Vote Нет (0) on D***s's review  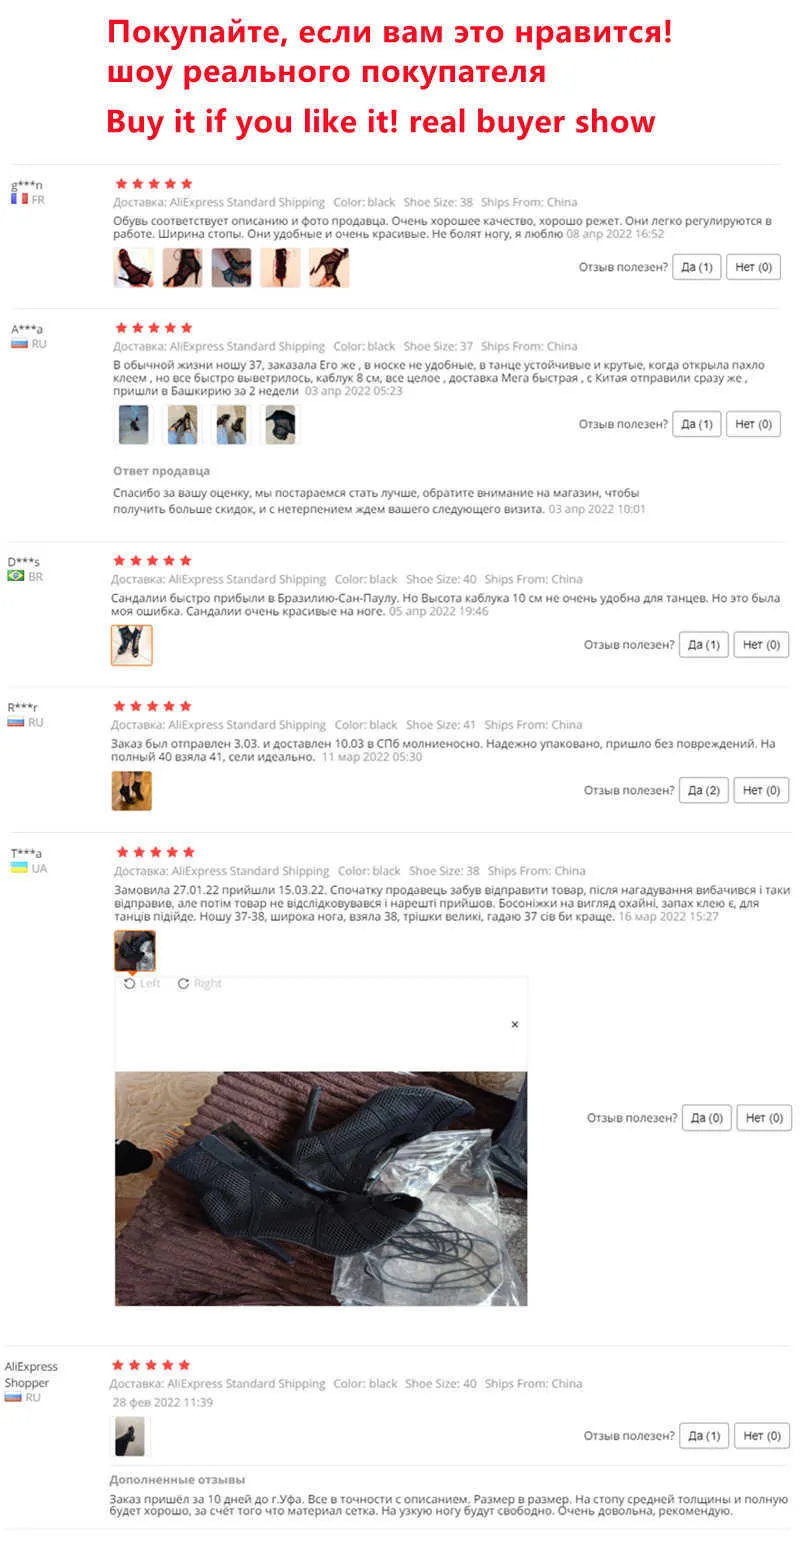click(x=761, y=645)
